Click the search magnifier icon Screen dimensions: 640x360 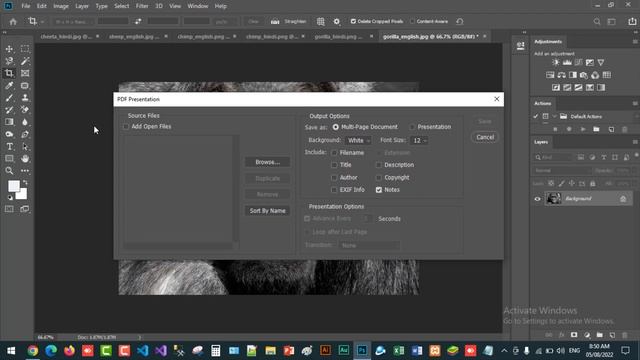(x=597, y=22)
